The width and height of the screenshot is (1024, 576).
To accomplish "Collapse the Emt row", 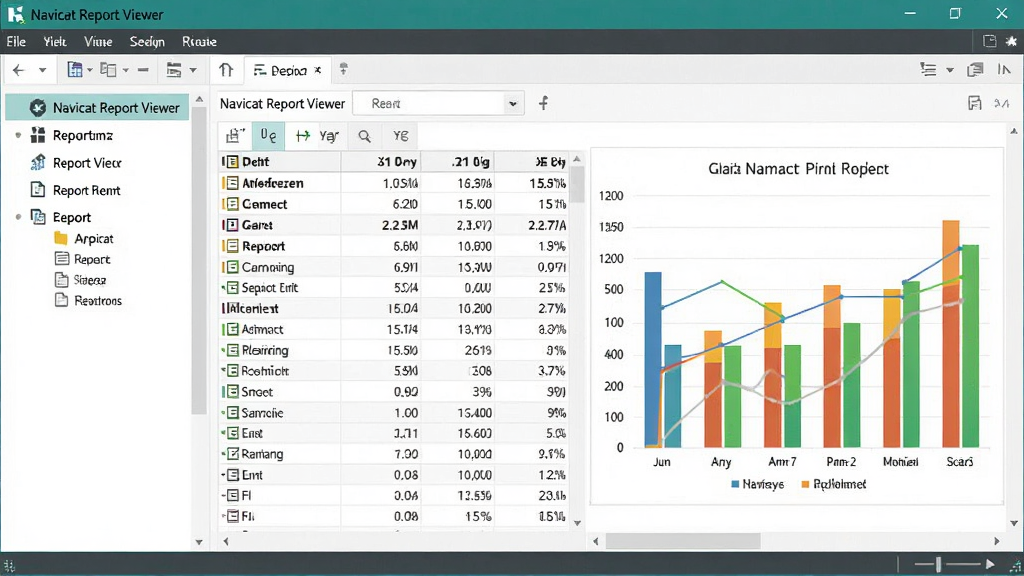I will [223, 475].
